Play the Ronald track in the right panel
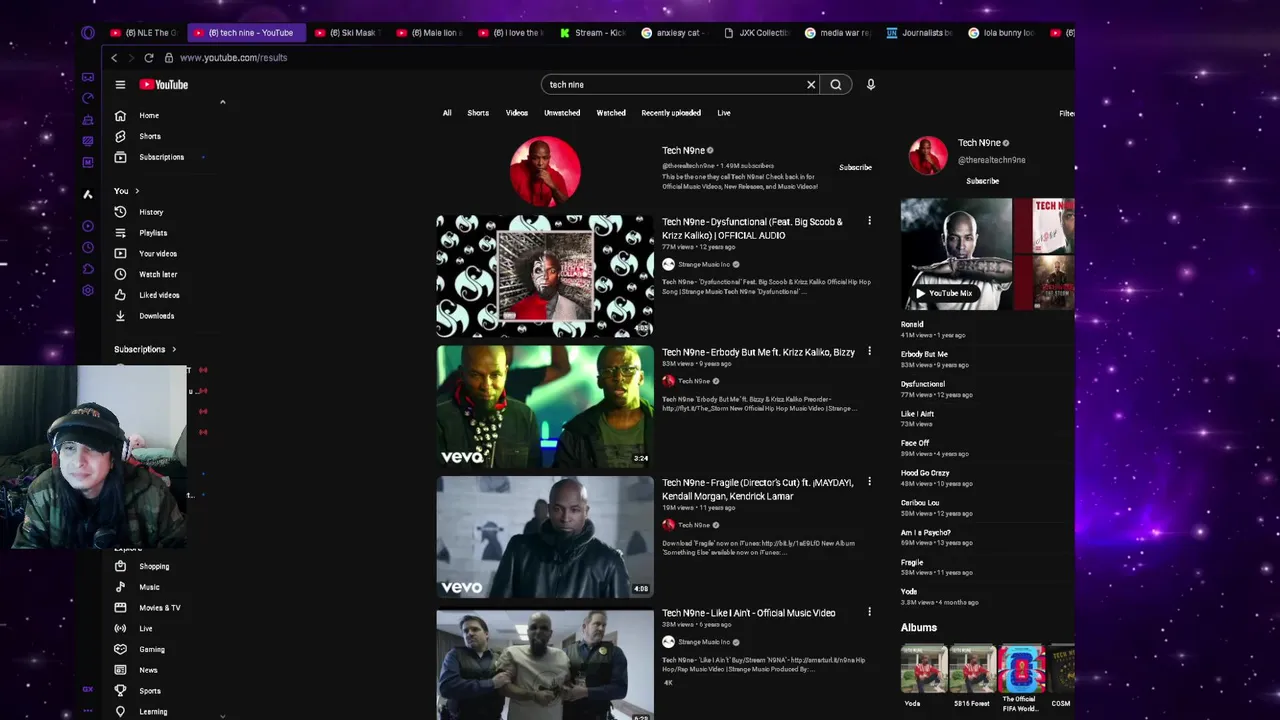This screenshot has height=720, width=1280. click(x=912, y=325)
